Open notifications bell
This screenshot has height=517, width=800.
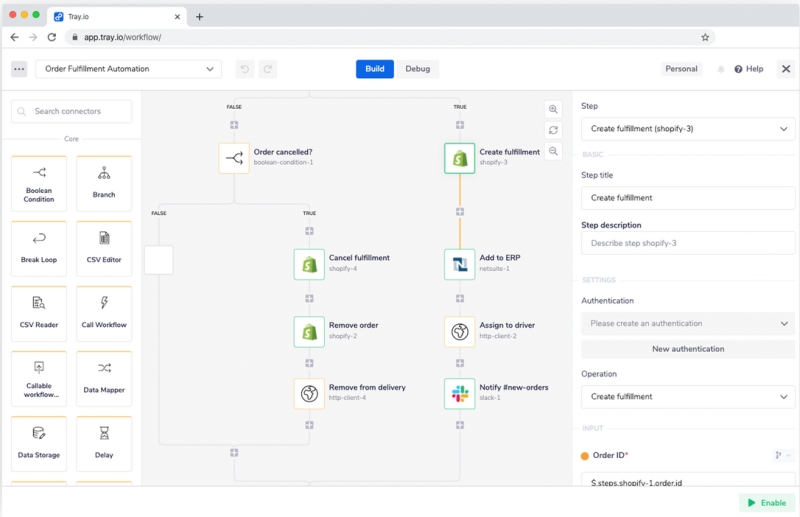pos(721,69)
